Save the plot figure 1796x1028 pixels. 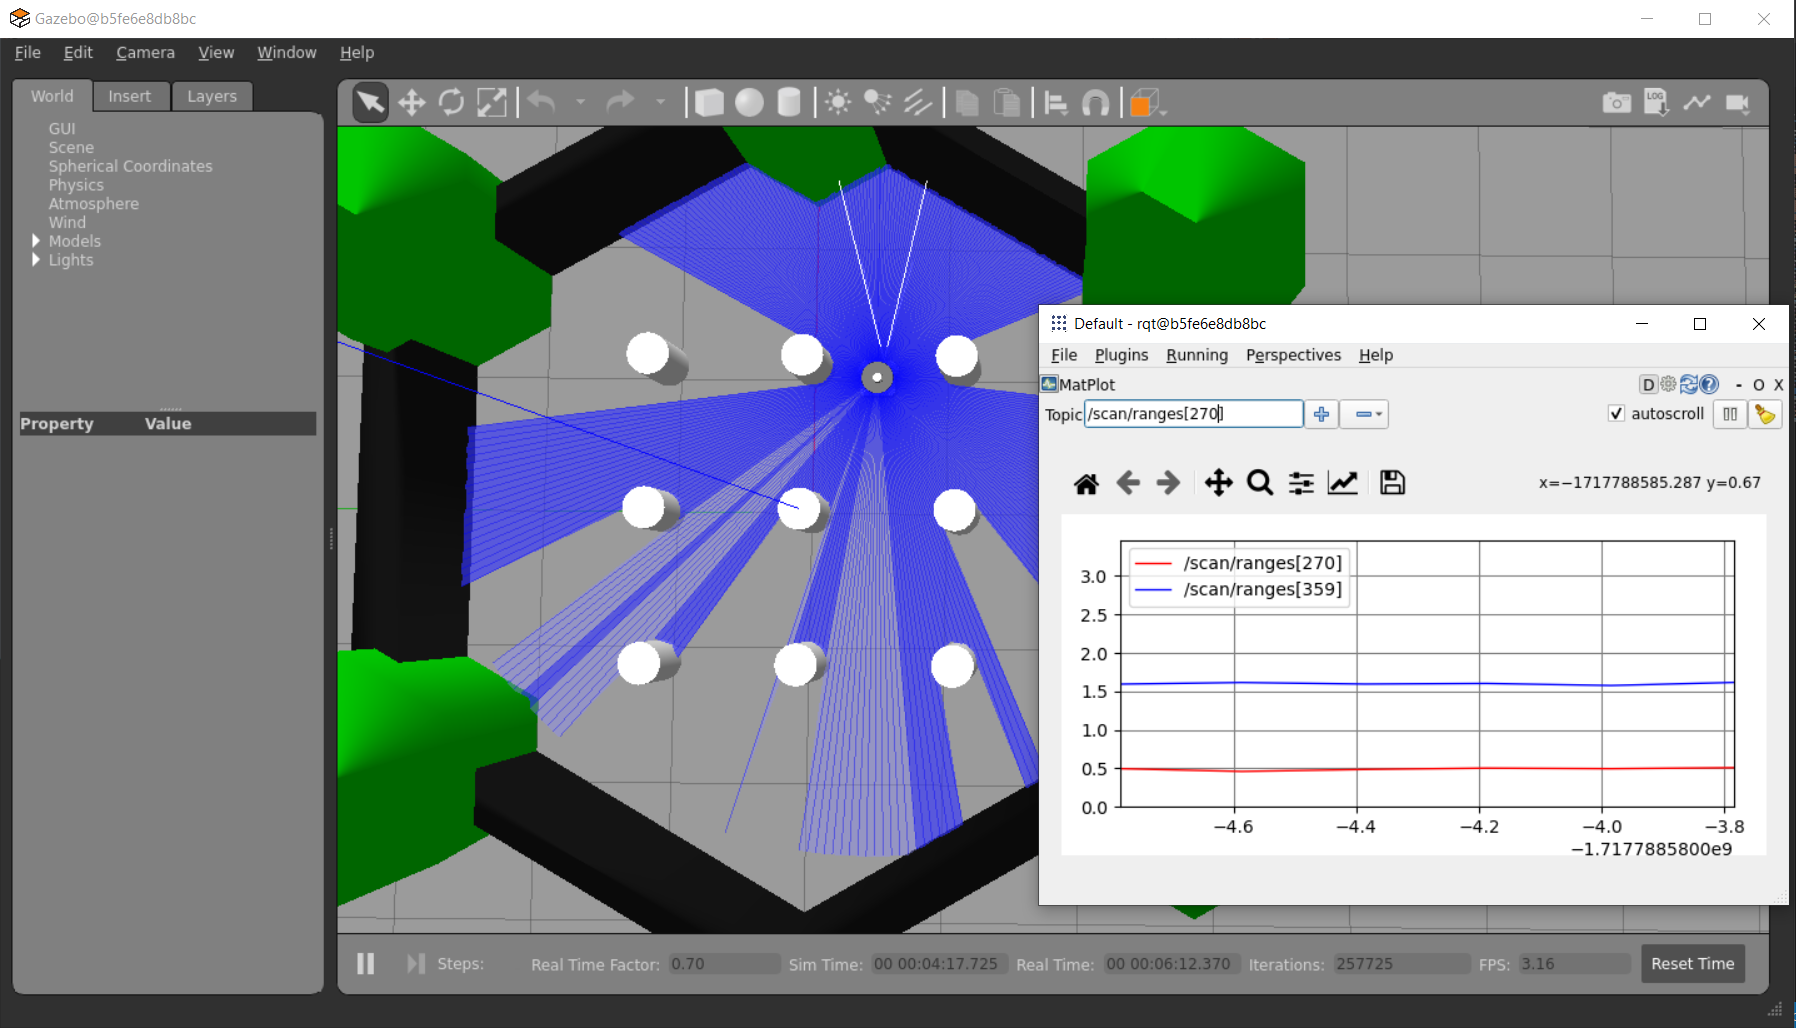tap(1392, 483)
